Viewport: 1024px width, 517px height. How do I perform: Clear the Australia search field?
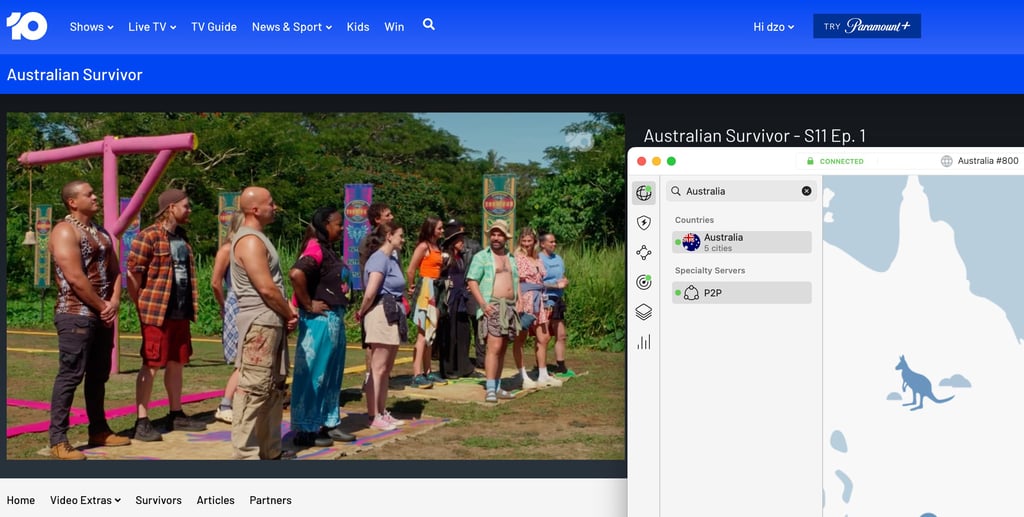point(807,191)
